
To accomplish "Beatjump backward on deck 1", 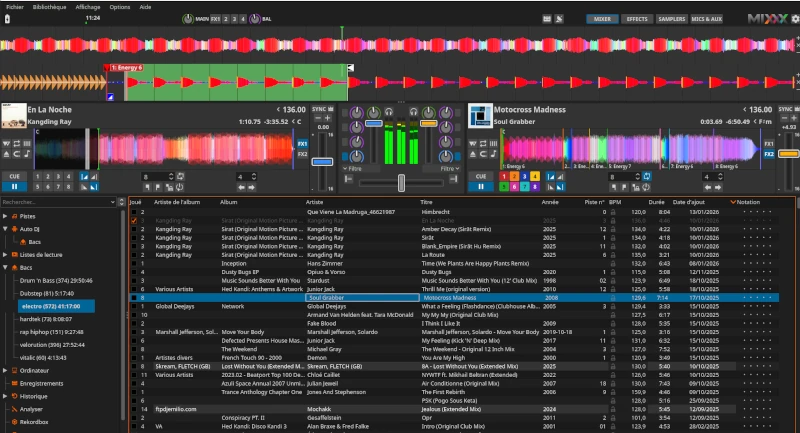I will point(241,187).
